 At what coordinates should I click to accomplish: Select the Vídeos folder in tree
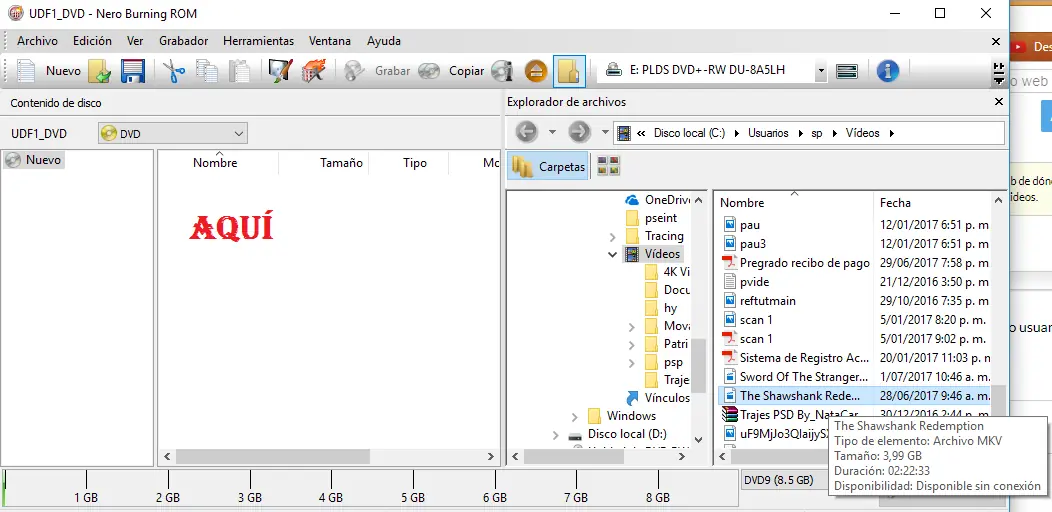pyautogui.click(x=653, y=254)
